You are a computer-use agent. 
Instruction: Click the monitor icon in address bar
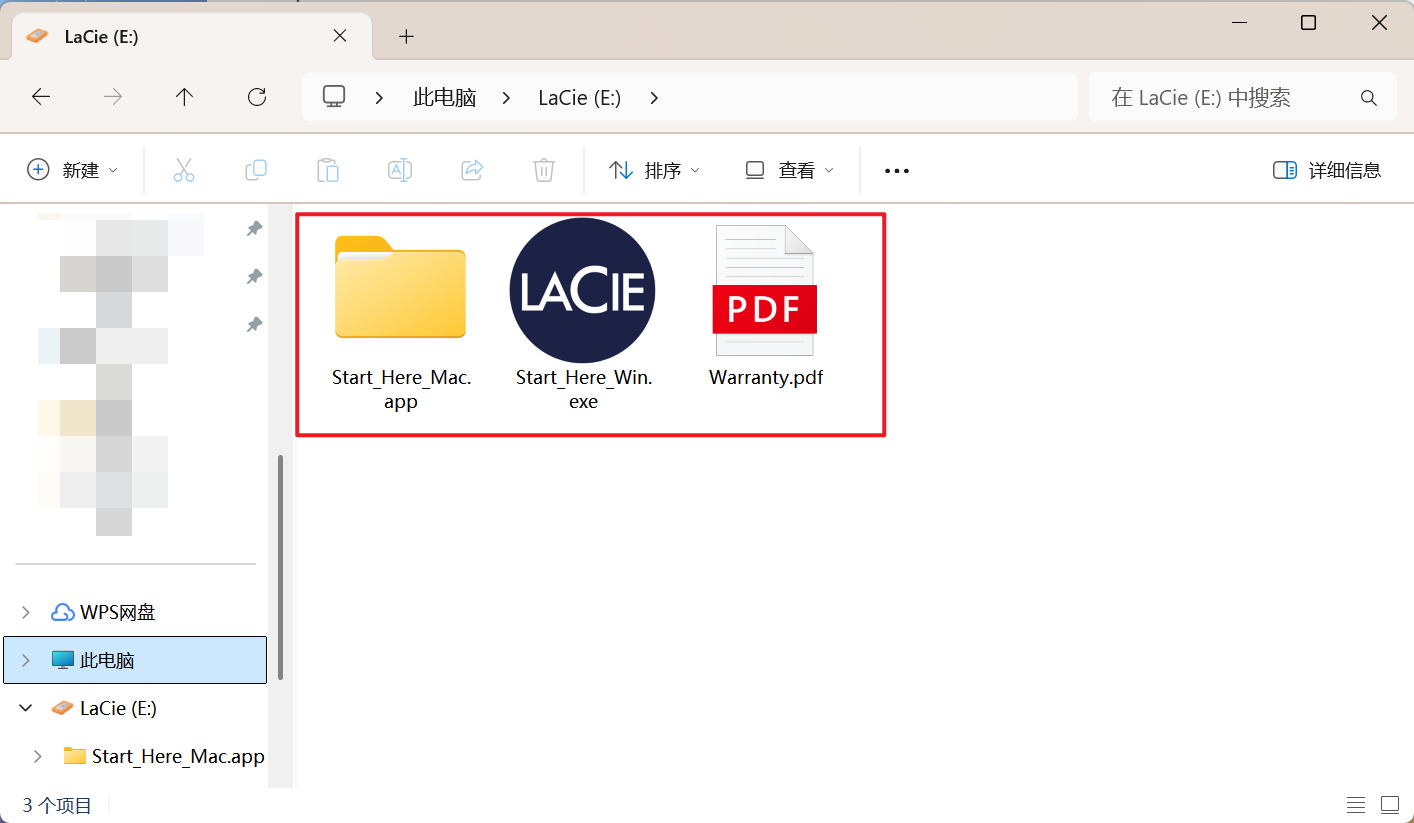click(334, 96)
